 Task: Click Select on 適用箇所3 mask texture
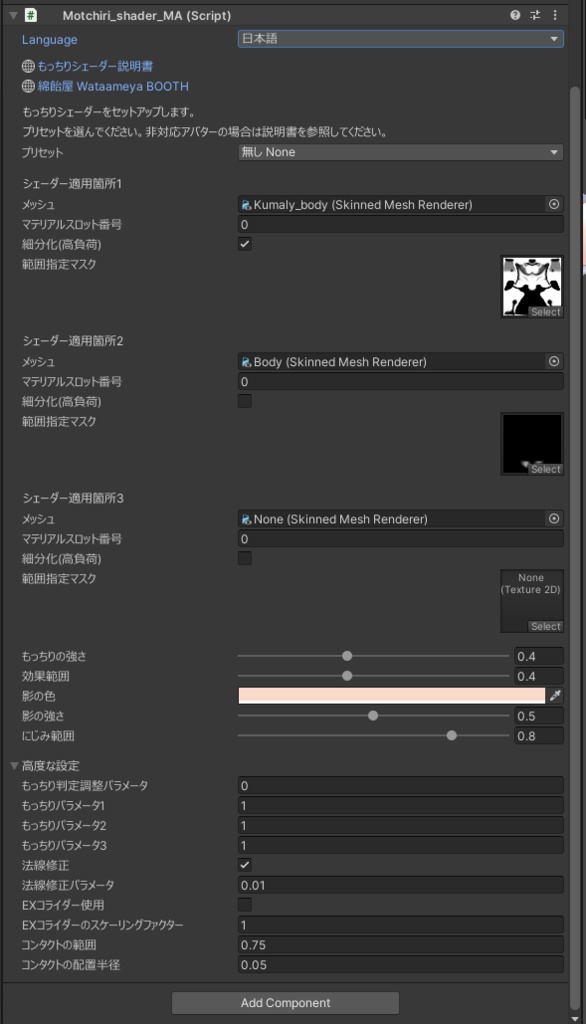point(545,627)
